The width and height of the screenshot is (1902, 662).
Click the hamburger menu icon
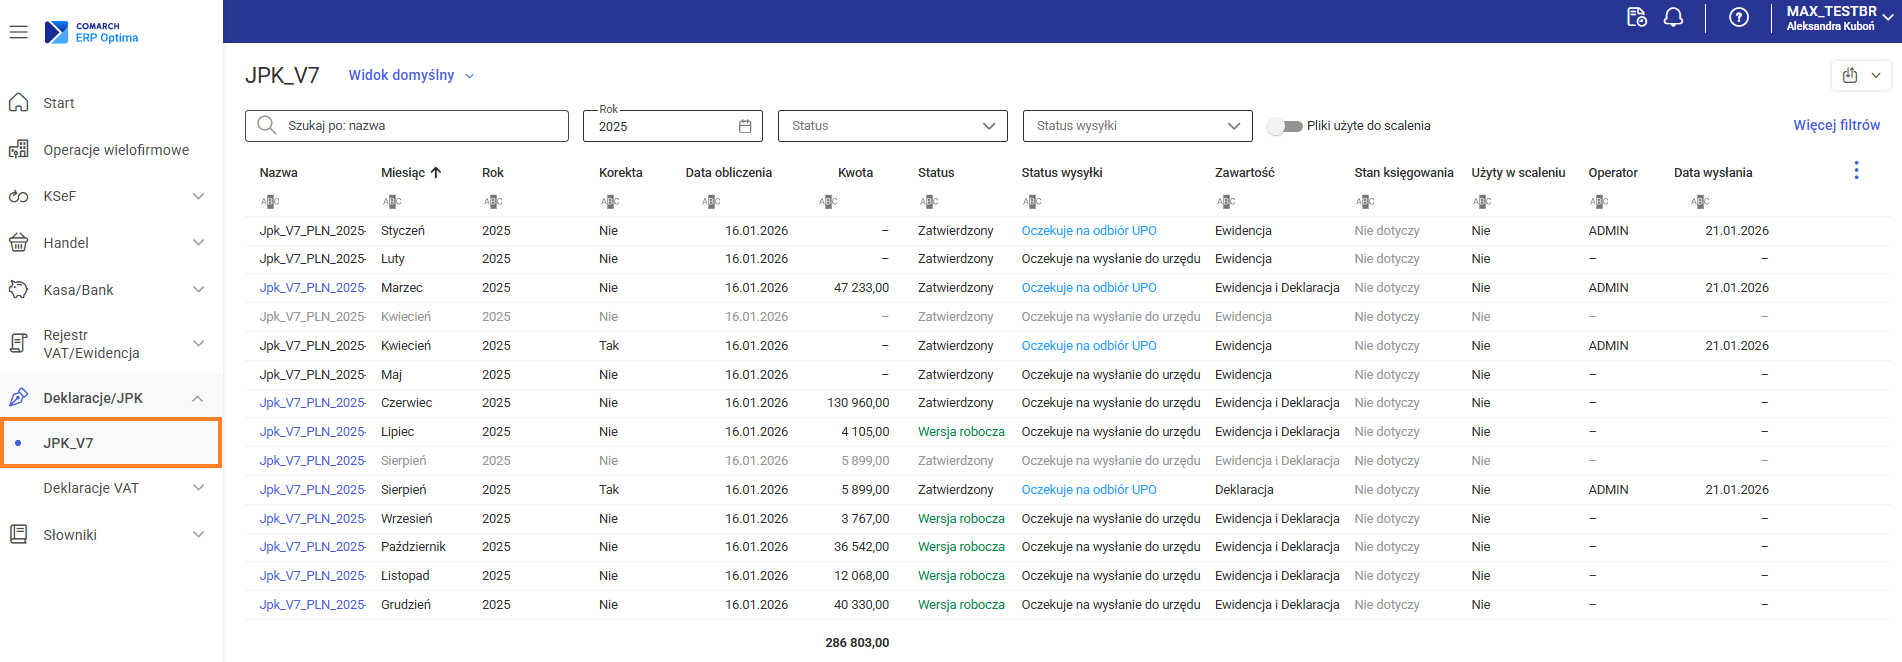click(18, 32)
